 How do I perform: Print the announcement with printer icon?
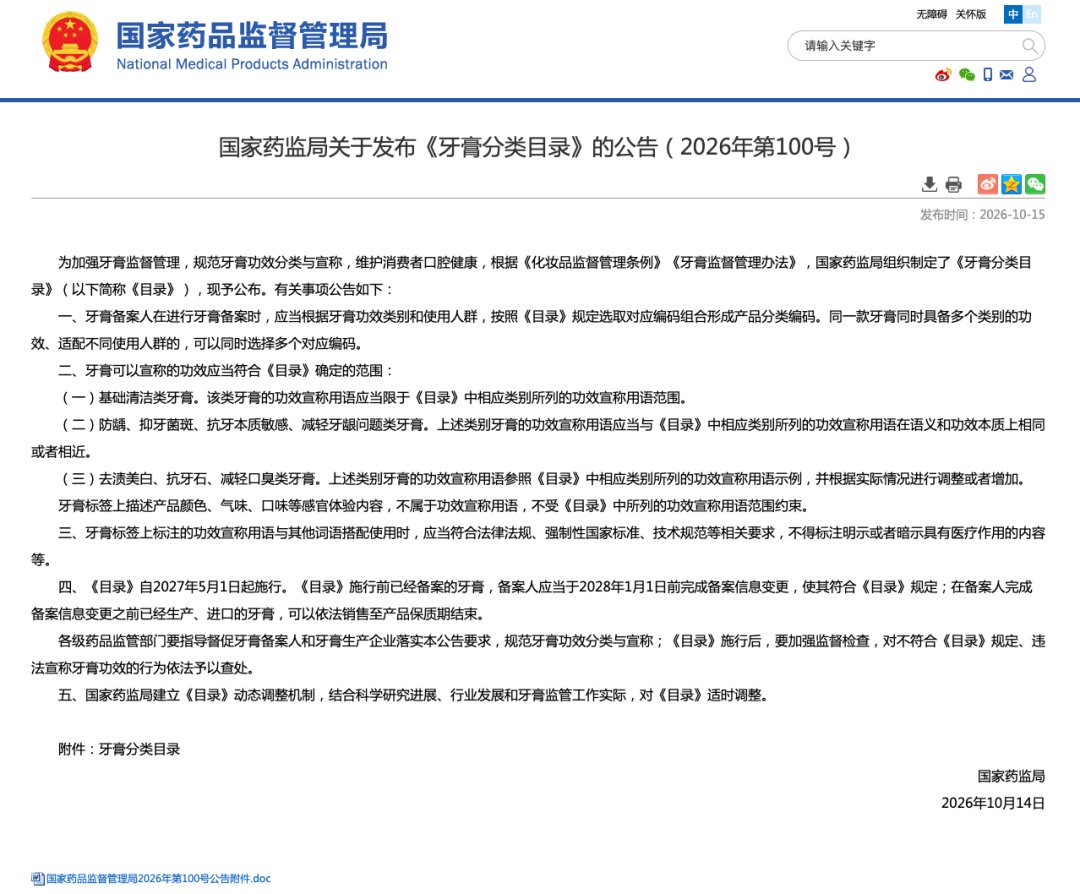point(953,184)
